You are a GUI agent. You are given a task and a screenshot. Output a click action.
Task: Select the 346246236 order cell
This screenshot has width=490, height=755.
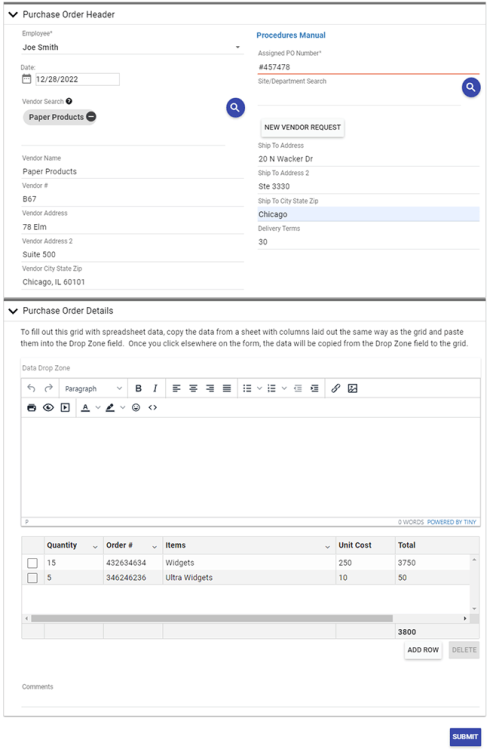[133, 577]
